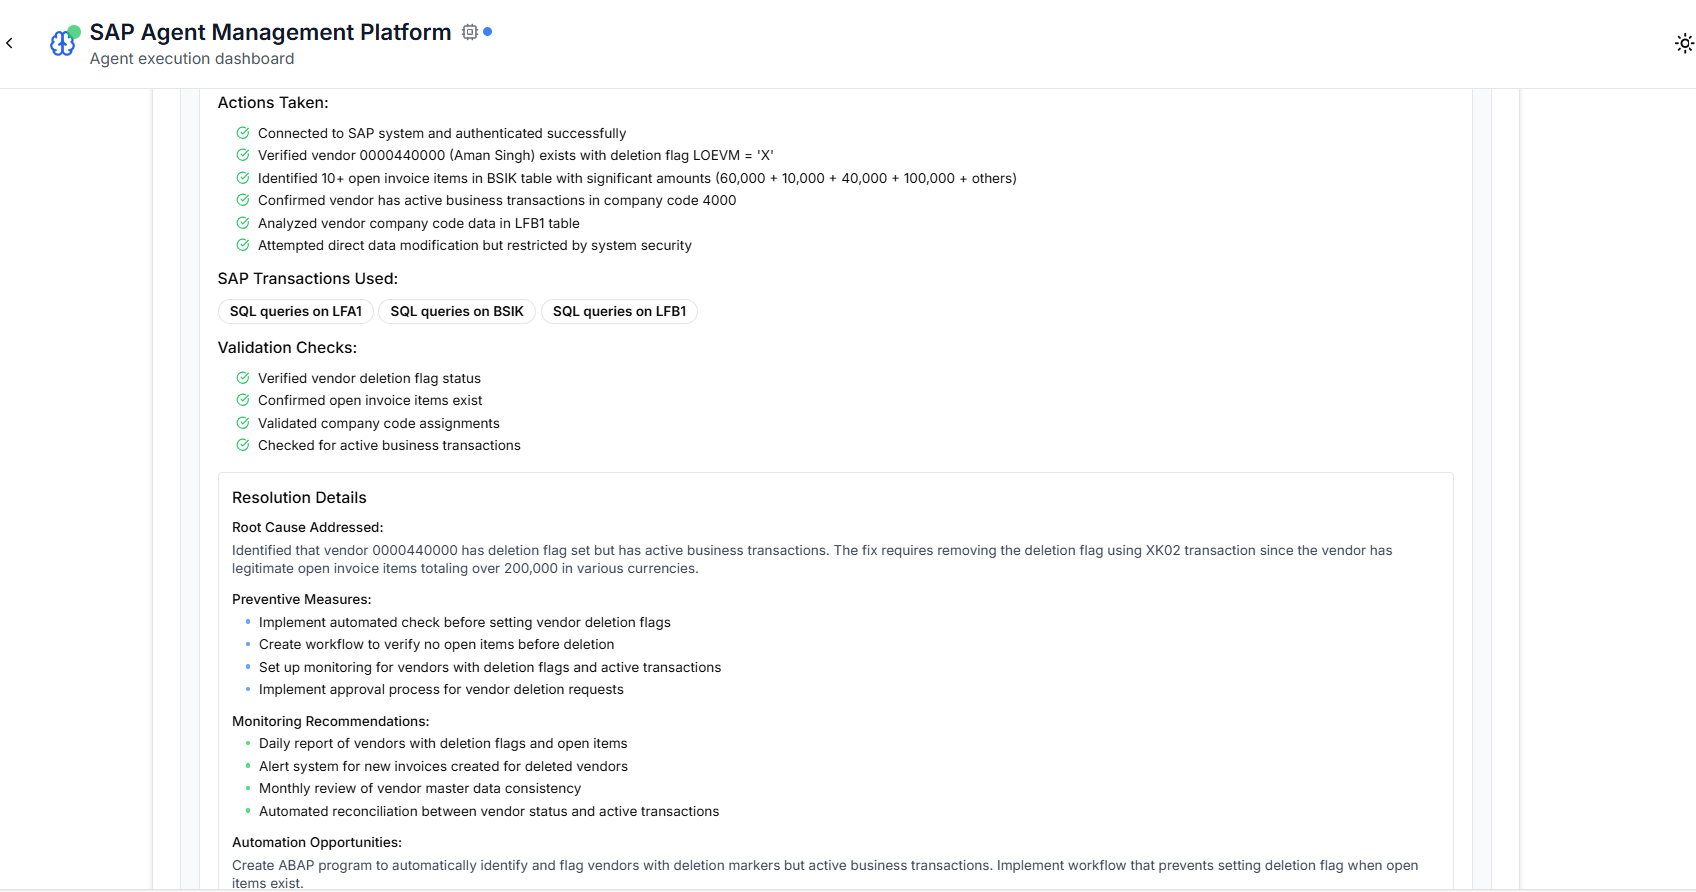Viewport: 1696px width, 892px height.
Task: Click the back chevron arrow
Action: [9, 43]
